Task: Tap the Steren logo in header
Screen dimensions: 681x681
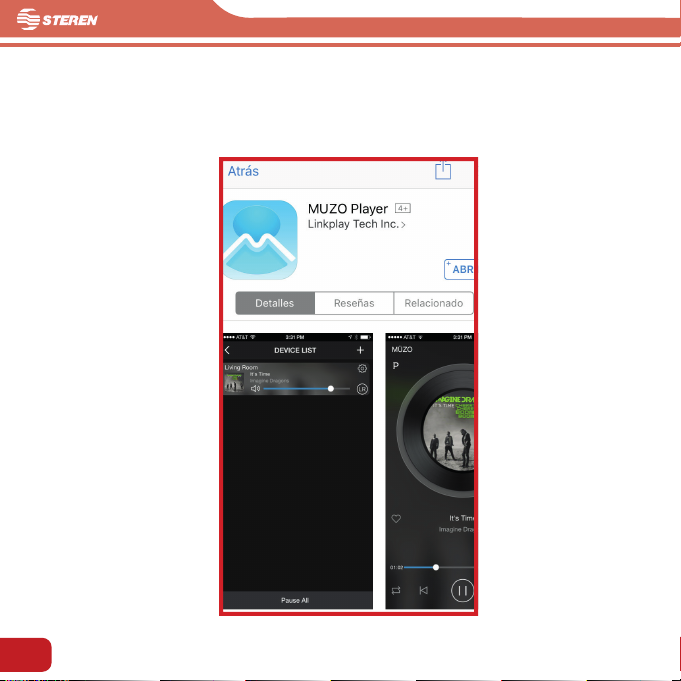Action: tap(57, 20)
